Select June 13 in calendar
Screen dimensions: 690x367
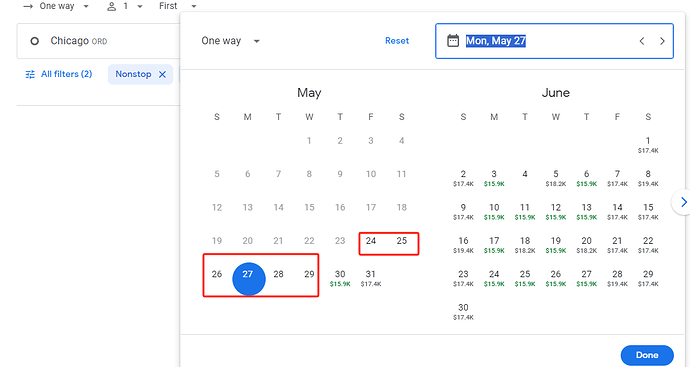click(587, 211)
